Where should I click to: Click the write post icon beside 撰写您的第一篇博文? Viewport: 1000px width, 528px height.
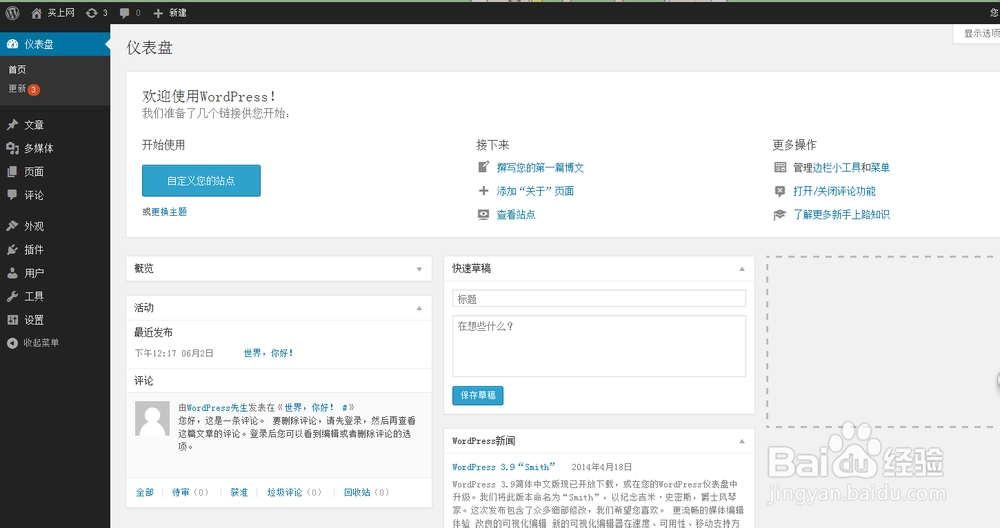(483, 167)
